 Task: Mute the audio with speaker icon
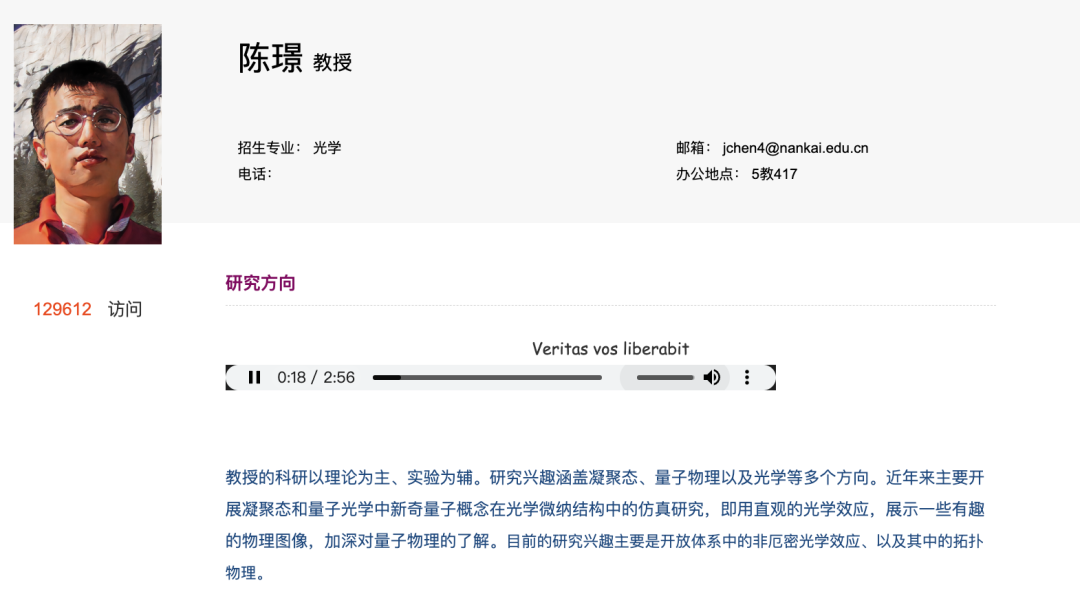tap(712, 378)
